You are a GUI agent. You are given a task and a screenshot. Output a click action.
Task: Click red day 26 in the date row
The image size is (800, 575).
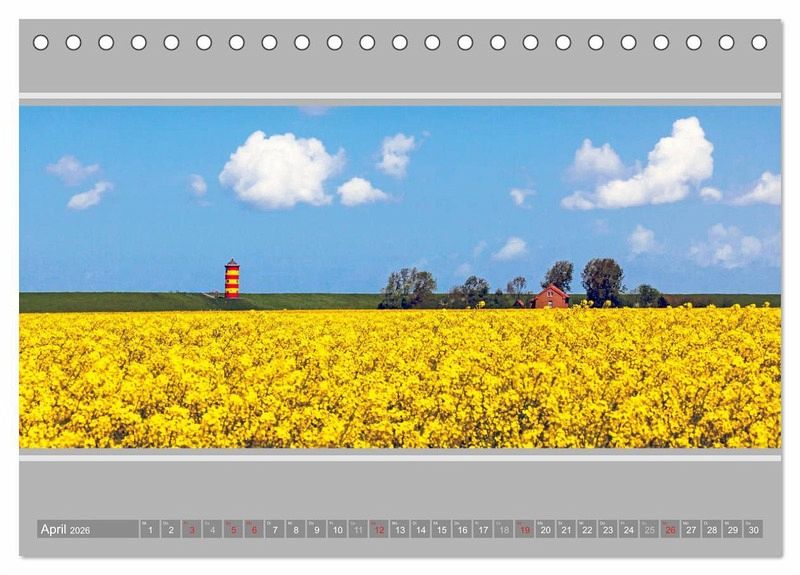pyautogui.click(x=670, y=529)
